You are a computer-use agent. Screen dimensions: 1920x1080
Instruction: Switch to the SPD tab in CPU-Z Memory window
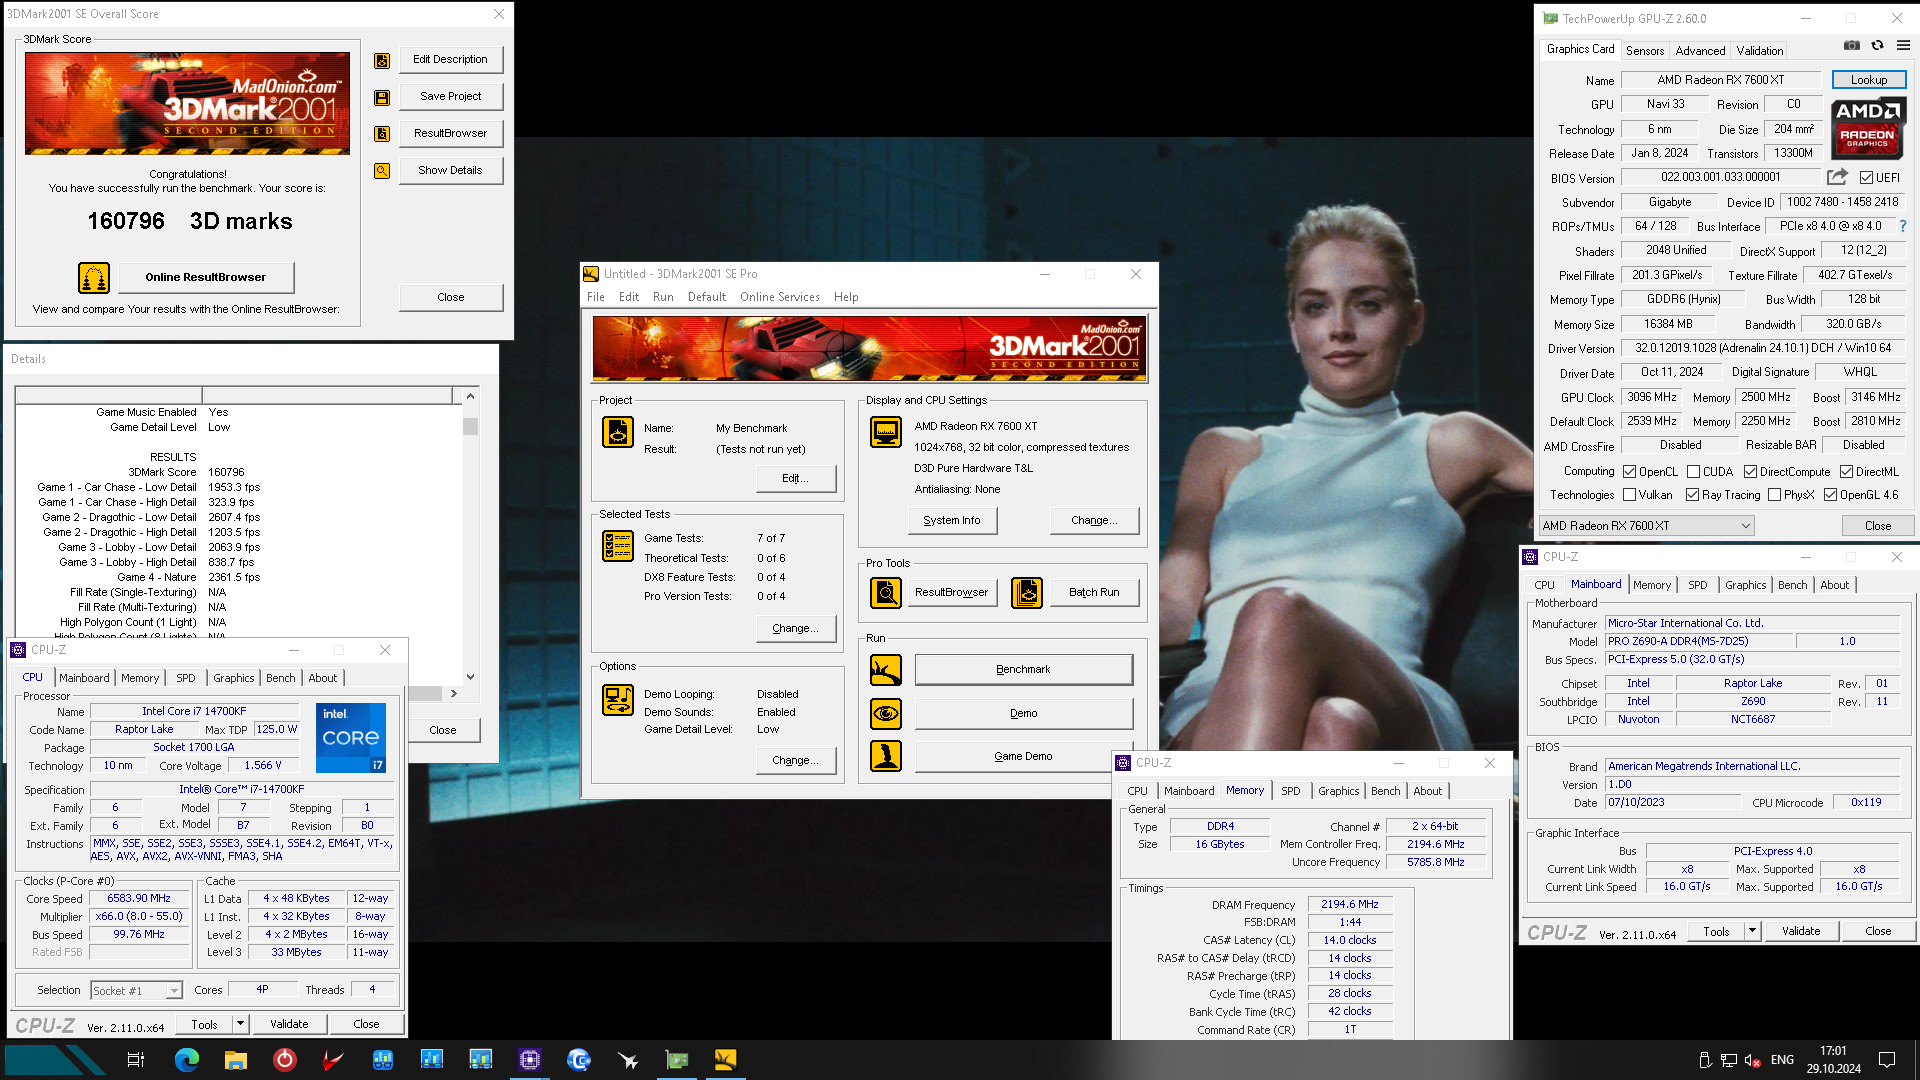point(1291,791)
